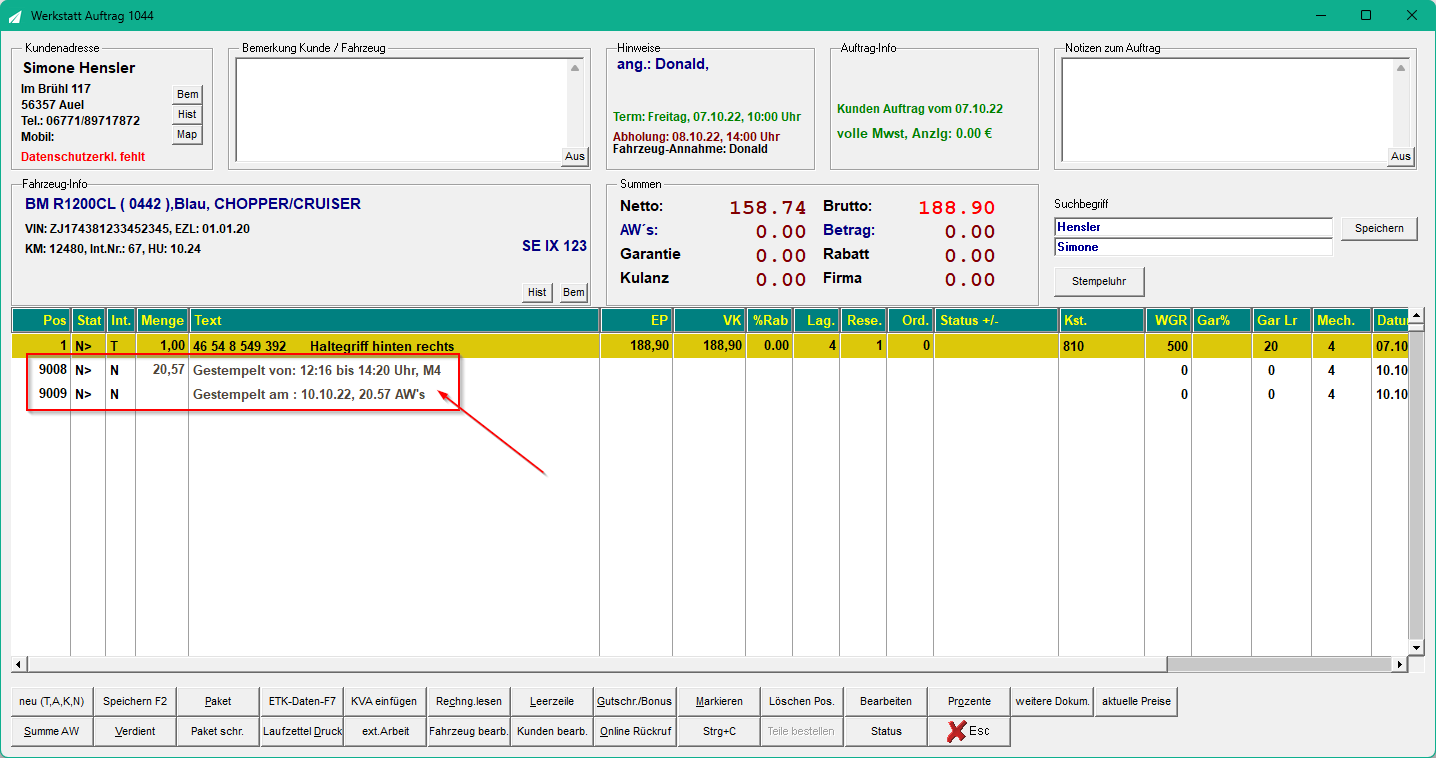Click the Speichern button next to Suchbegriff

point(1379,228)
